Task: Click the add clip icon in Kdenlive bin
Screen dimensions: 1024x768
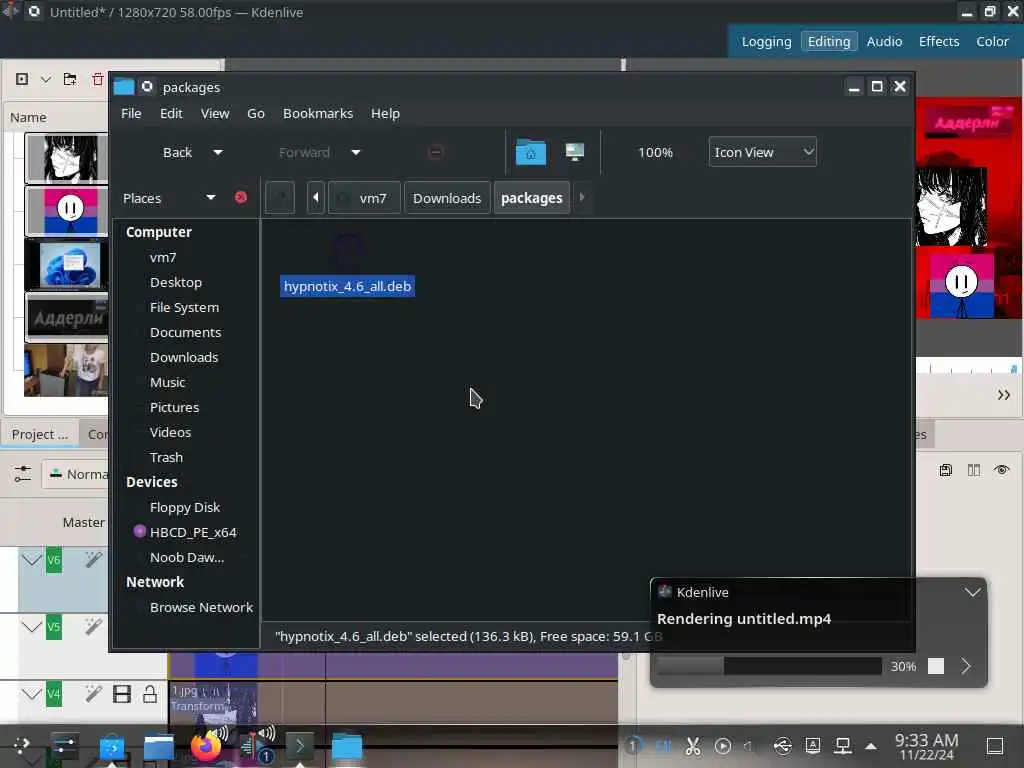Action: pyautogui.click(x=22, y=79)
